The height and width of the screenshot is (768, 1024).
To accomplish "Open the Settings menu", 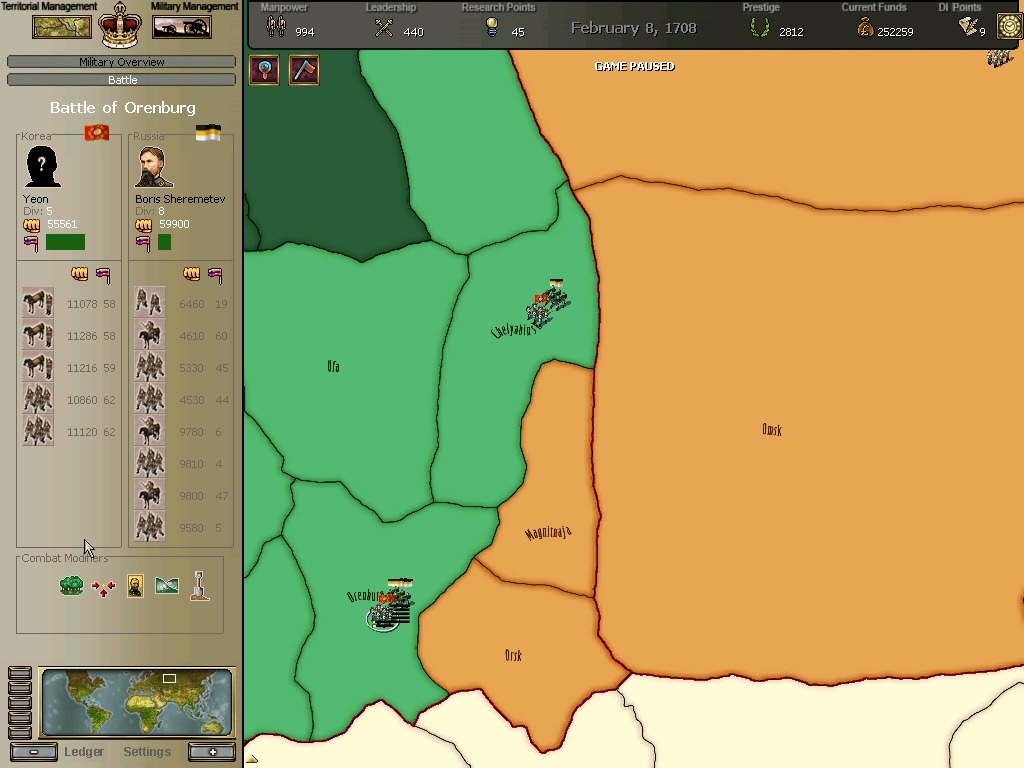I will click(147, 752).
